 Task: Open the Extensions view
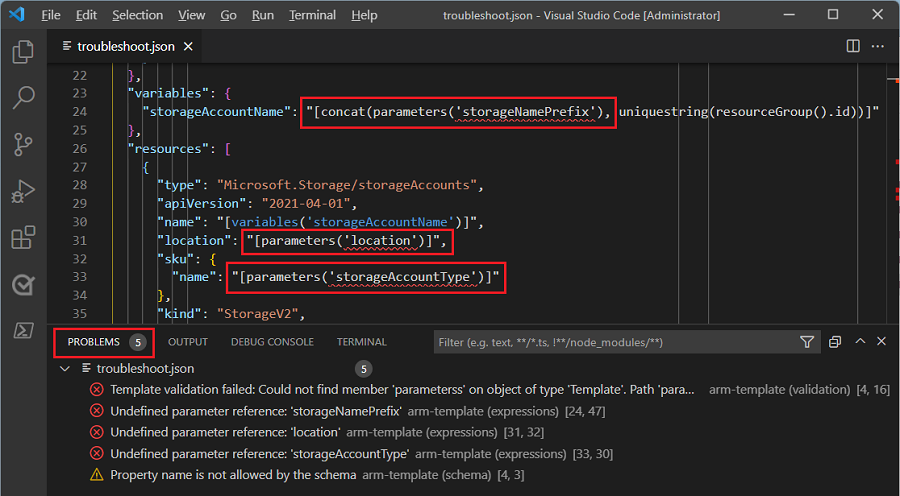pos(23,237)
